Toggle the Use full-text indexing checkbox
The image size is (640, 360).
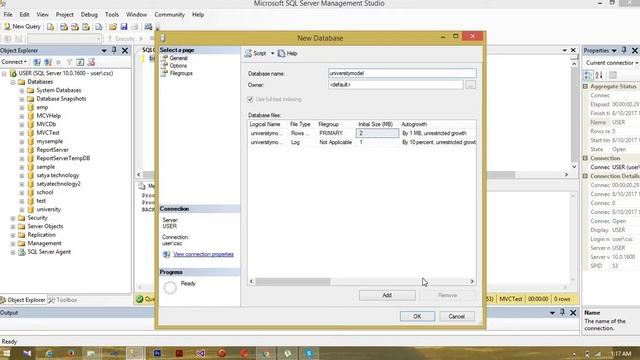[250, 99]
